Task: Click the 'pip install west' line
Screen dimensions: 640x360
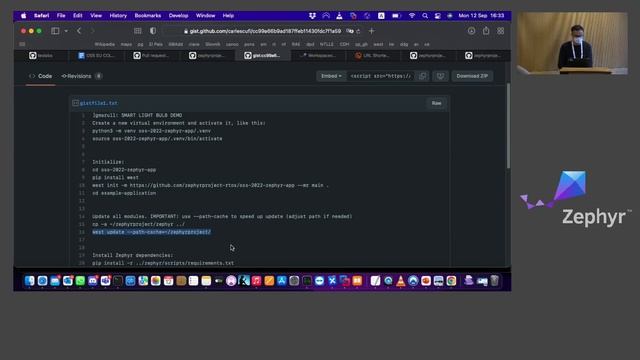Action: [x=116, y=178]
